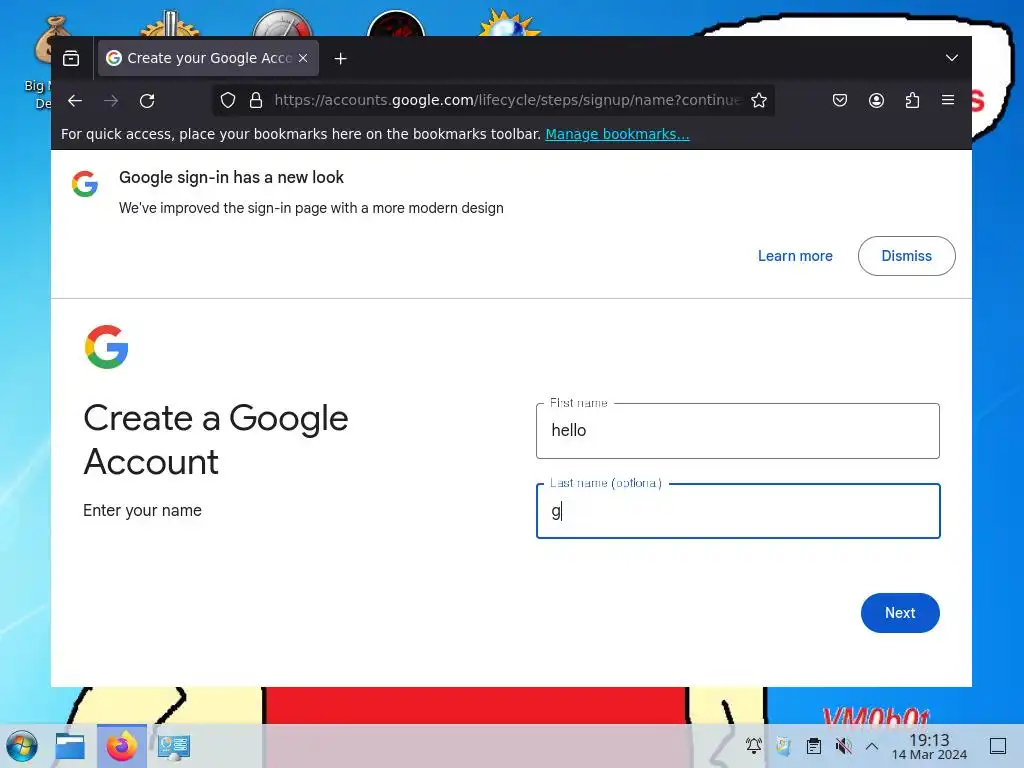
Task: Click the Google logo in banner
Action: coord(85,184)
